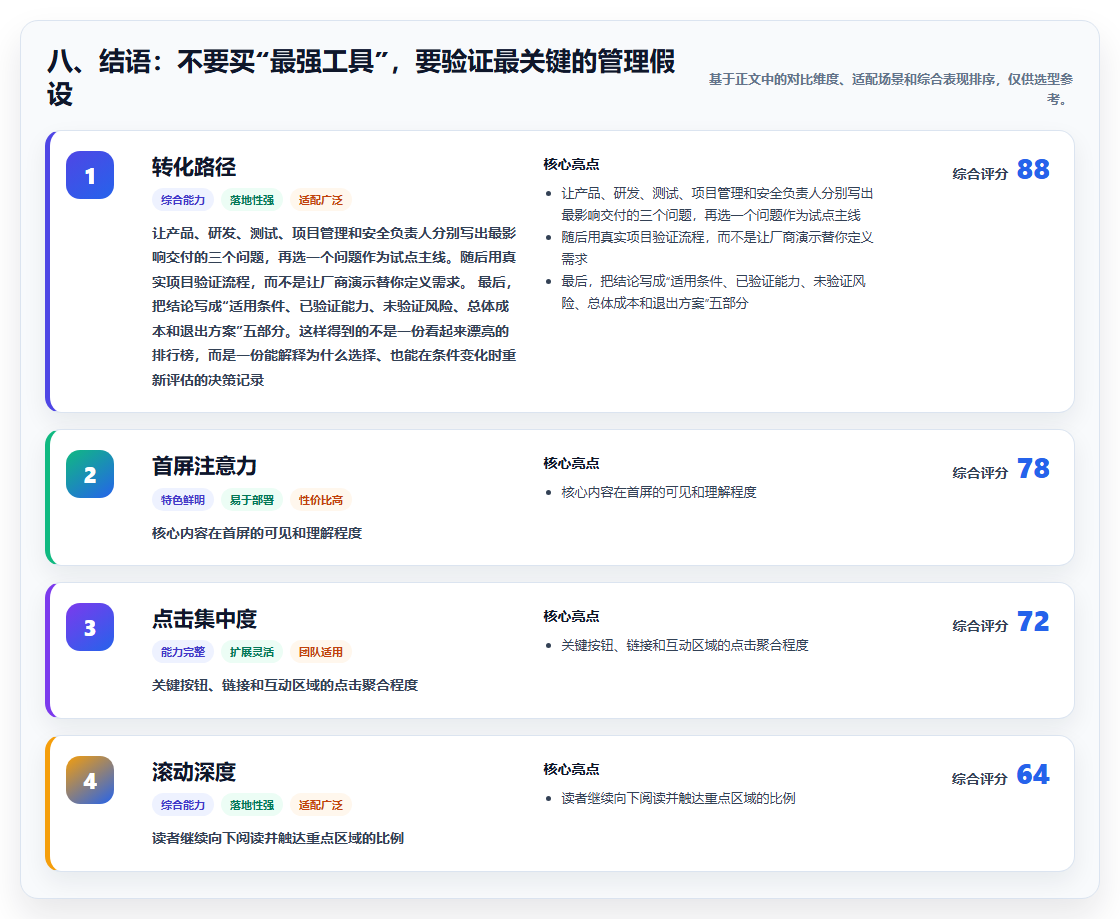Click the score 88 value
This screenshot has width=1120, height=919.
1033,169
